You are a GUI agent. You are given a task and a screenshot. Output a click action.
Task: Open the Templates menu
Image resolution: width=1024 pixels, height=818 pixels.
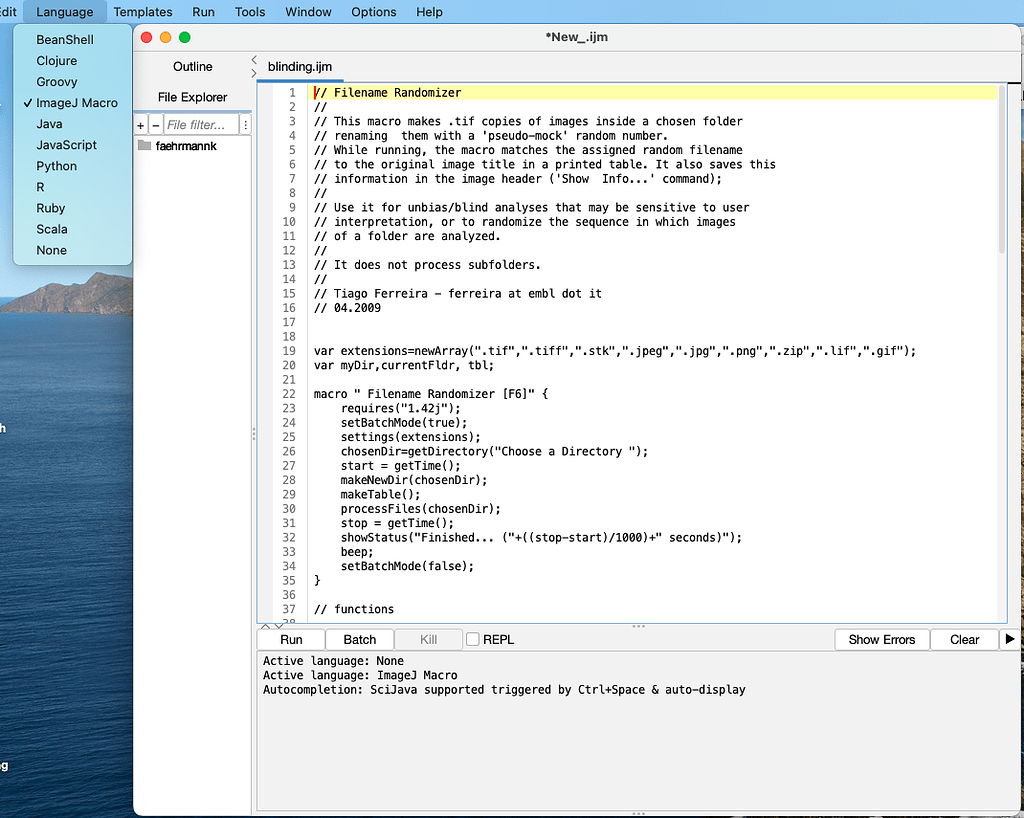coord(142,12)
